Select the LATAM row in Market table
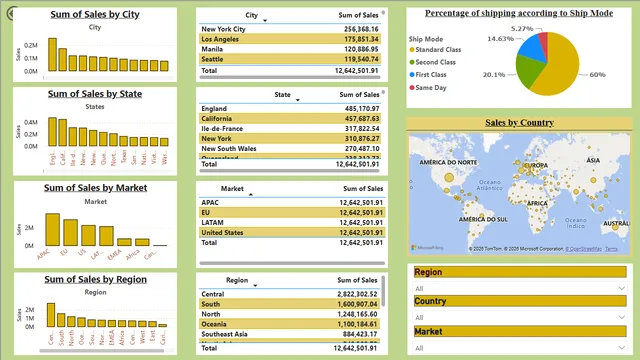 pos(292,222)
